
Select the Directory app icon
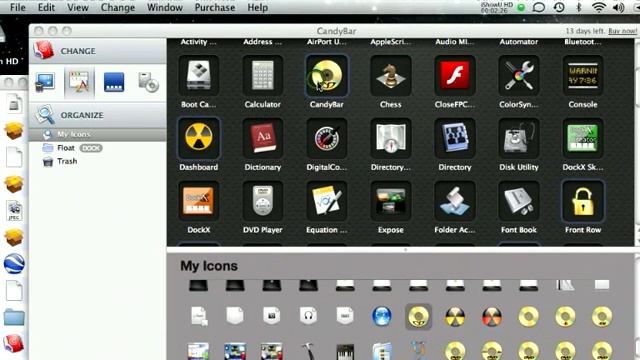pyautogui.click(x=455, y=138)
